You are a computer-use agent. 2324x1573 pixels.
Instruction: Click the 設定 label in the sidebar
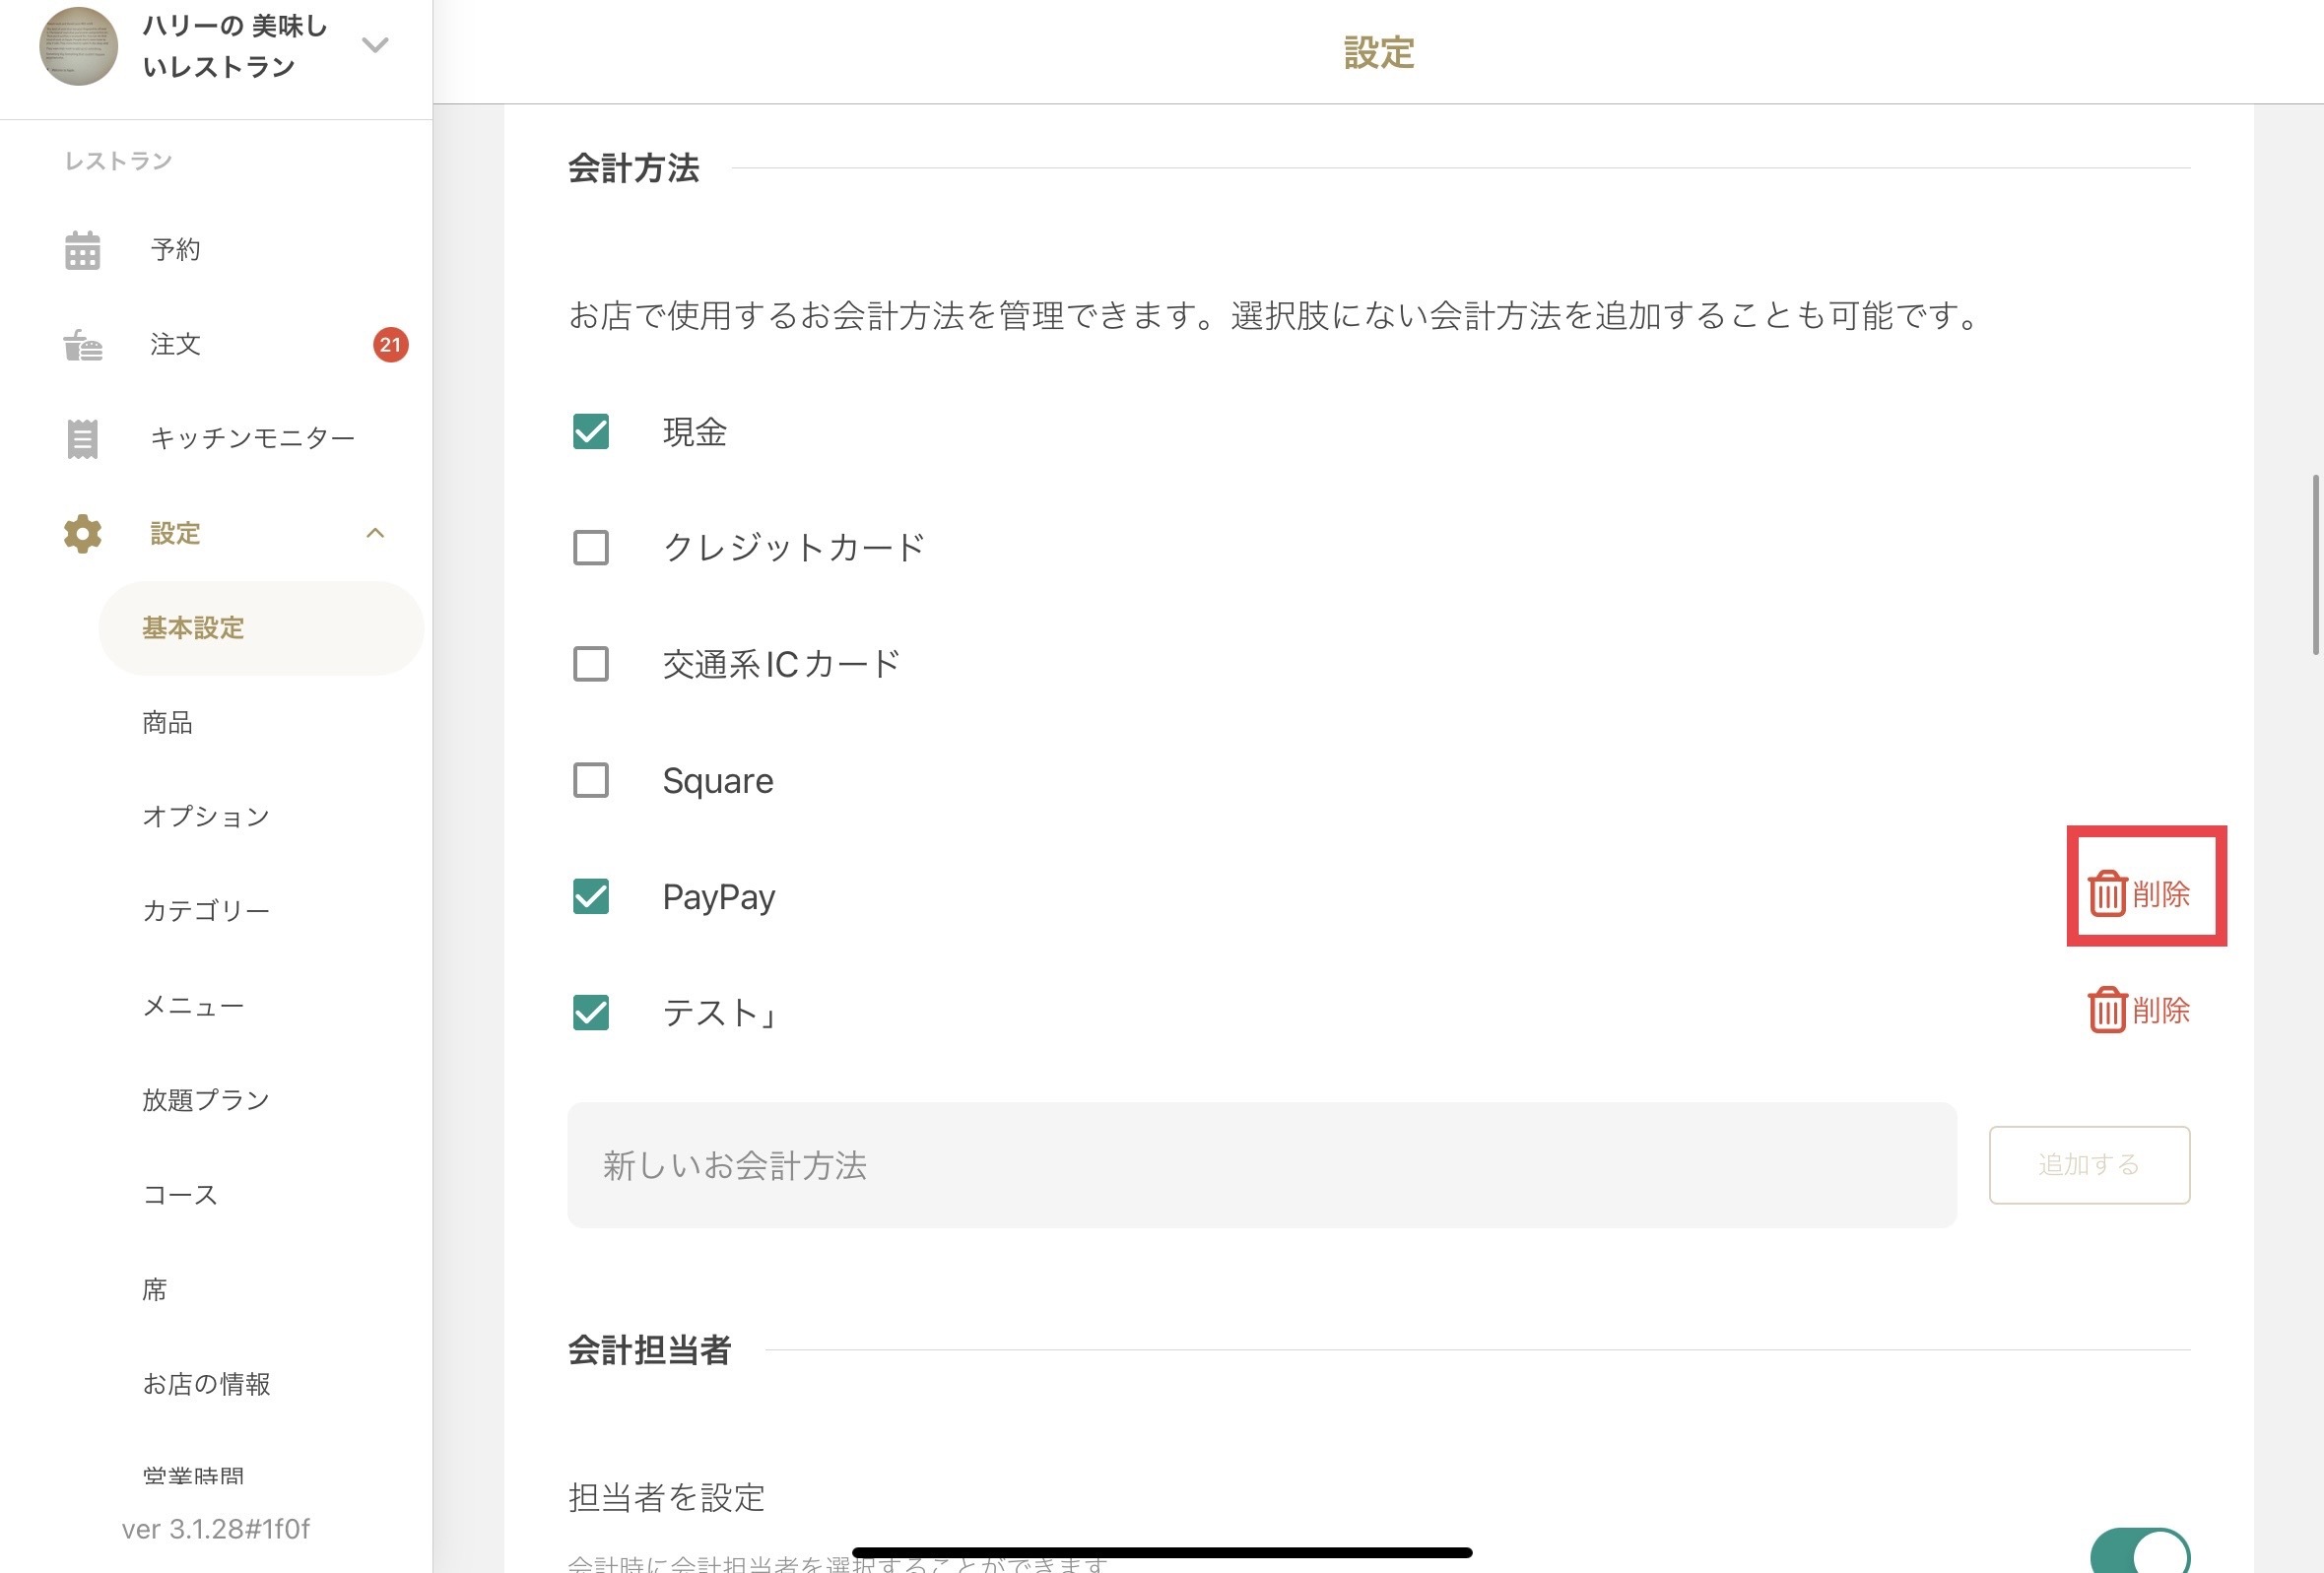click(x=176, y=534)
